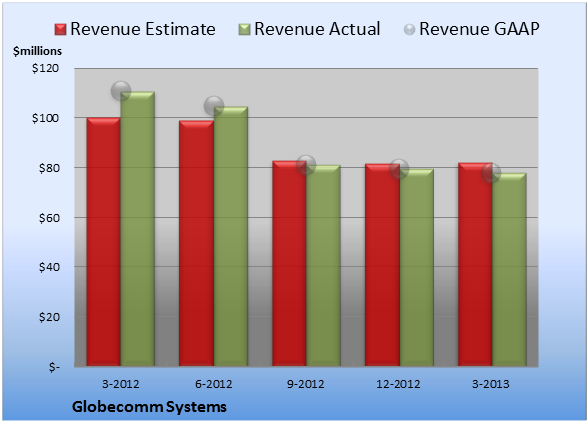Image resolution: width=588 pixels, height=422 pixels.
Task: Click the gray Revenue GAAP legend marker
Action: click(410, 30)
